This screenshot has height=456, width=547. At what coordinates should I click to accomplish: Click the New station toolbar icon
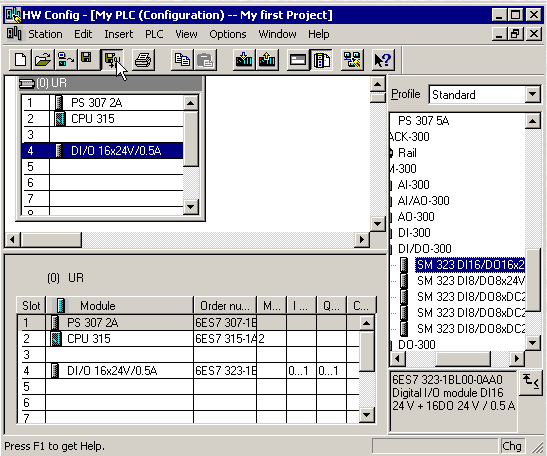coord(21,60)
